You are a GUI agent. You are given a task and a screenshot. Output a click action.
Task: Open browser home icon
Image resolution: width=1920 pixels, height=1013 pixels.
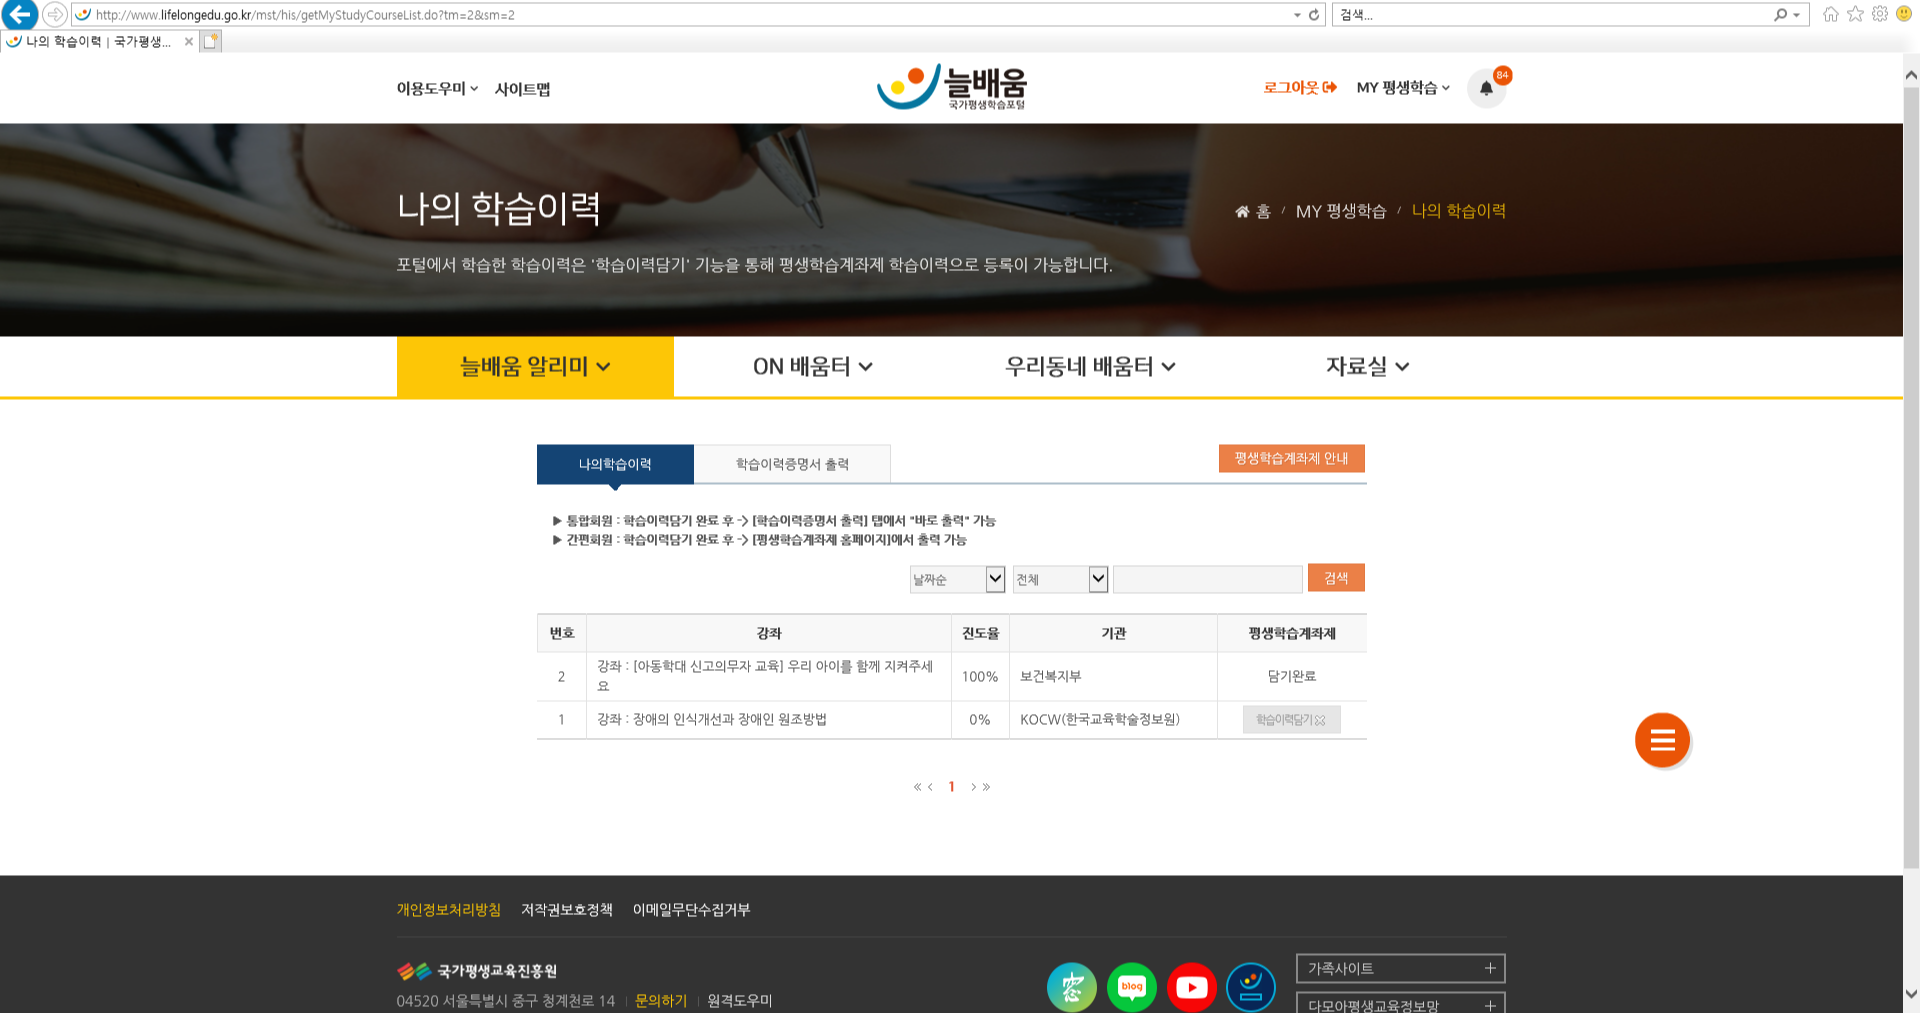(1831, 14)
